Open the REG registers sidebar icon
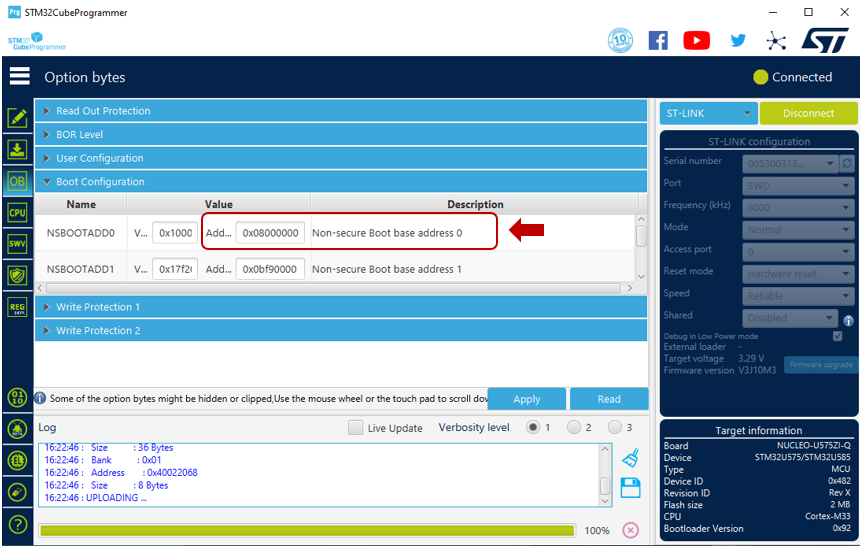Image resolution: width=860 pixels, height=547 pixels. point(17,307)
